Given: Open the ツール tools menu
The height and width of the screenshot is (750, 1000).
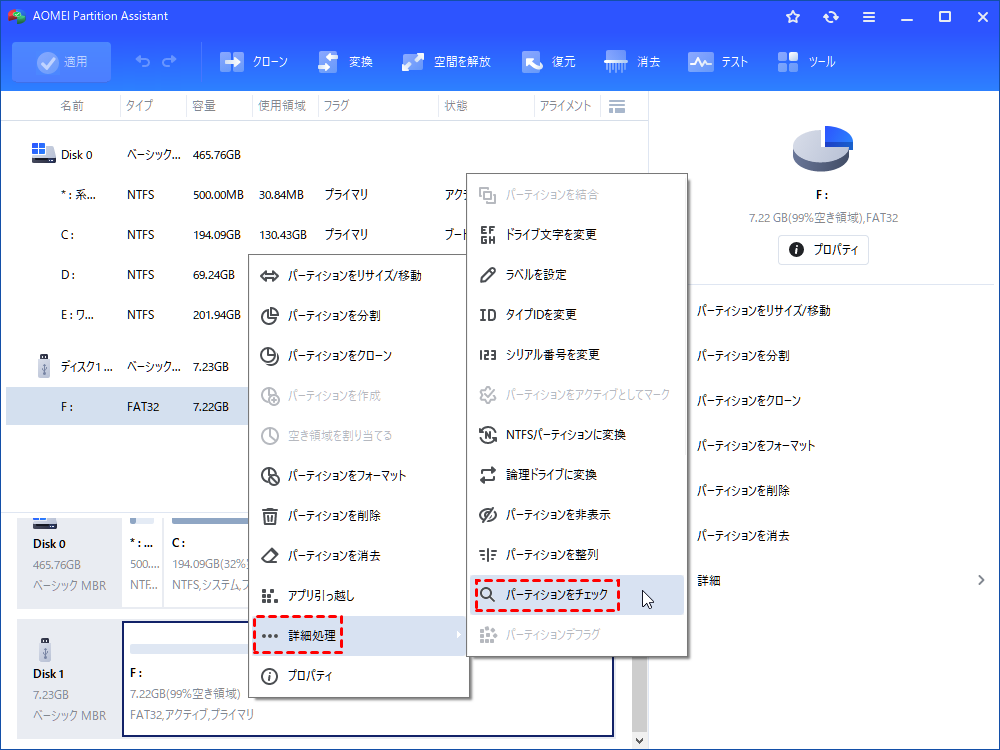Looking at the screenshot, I should [806, 62].
